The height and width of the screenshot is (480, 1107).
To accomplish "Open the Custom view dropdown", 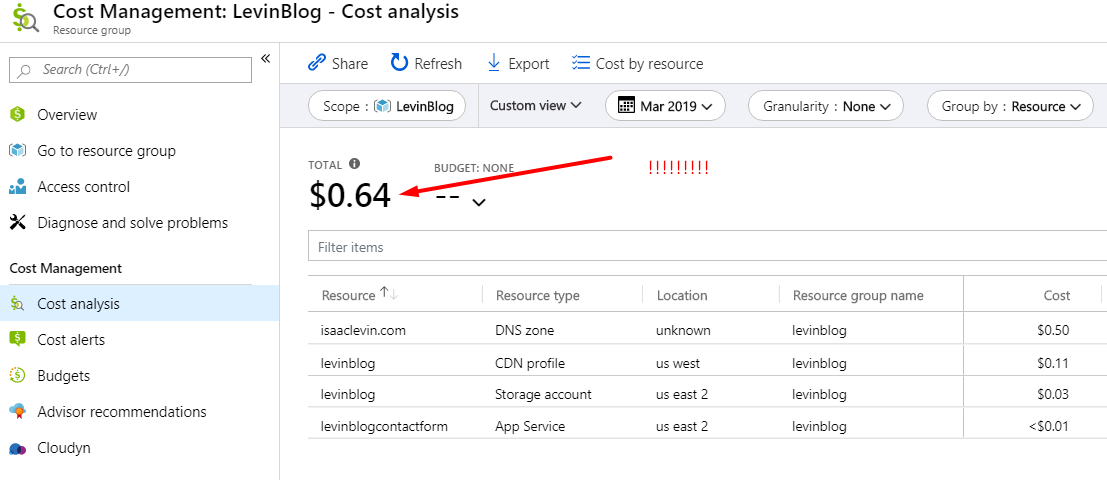I will 535,106.
